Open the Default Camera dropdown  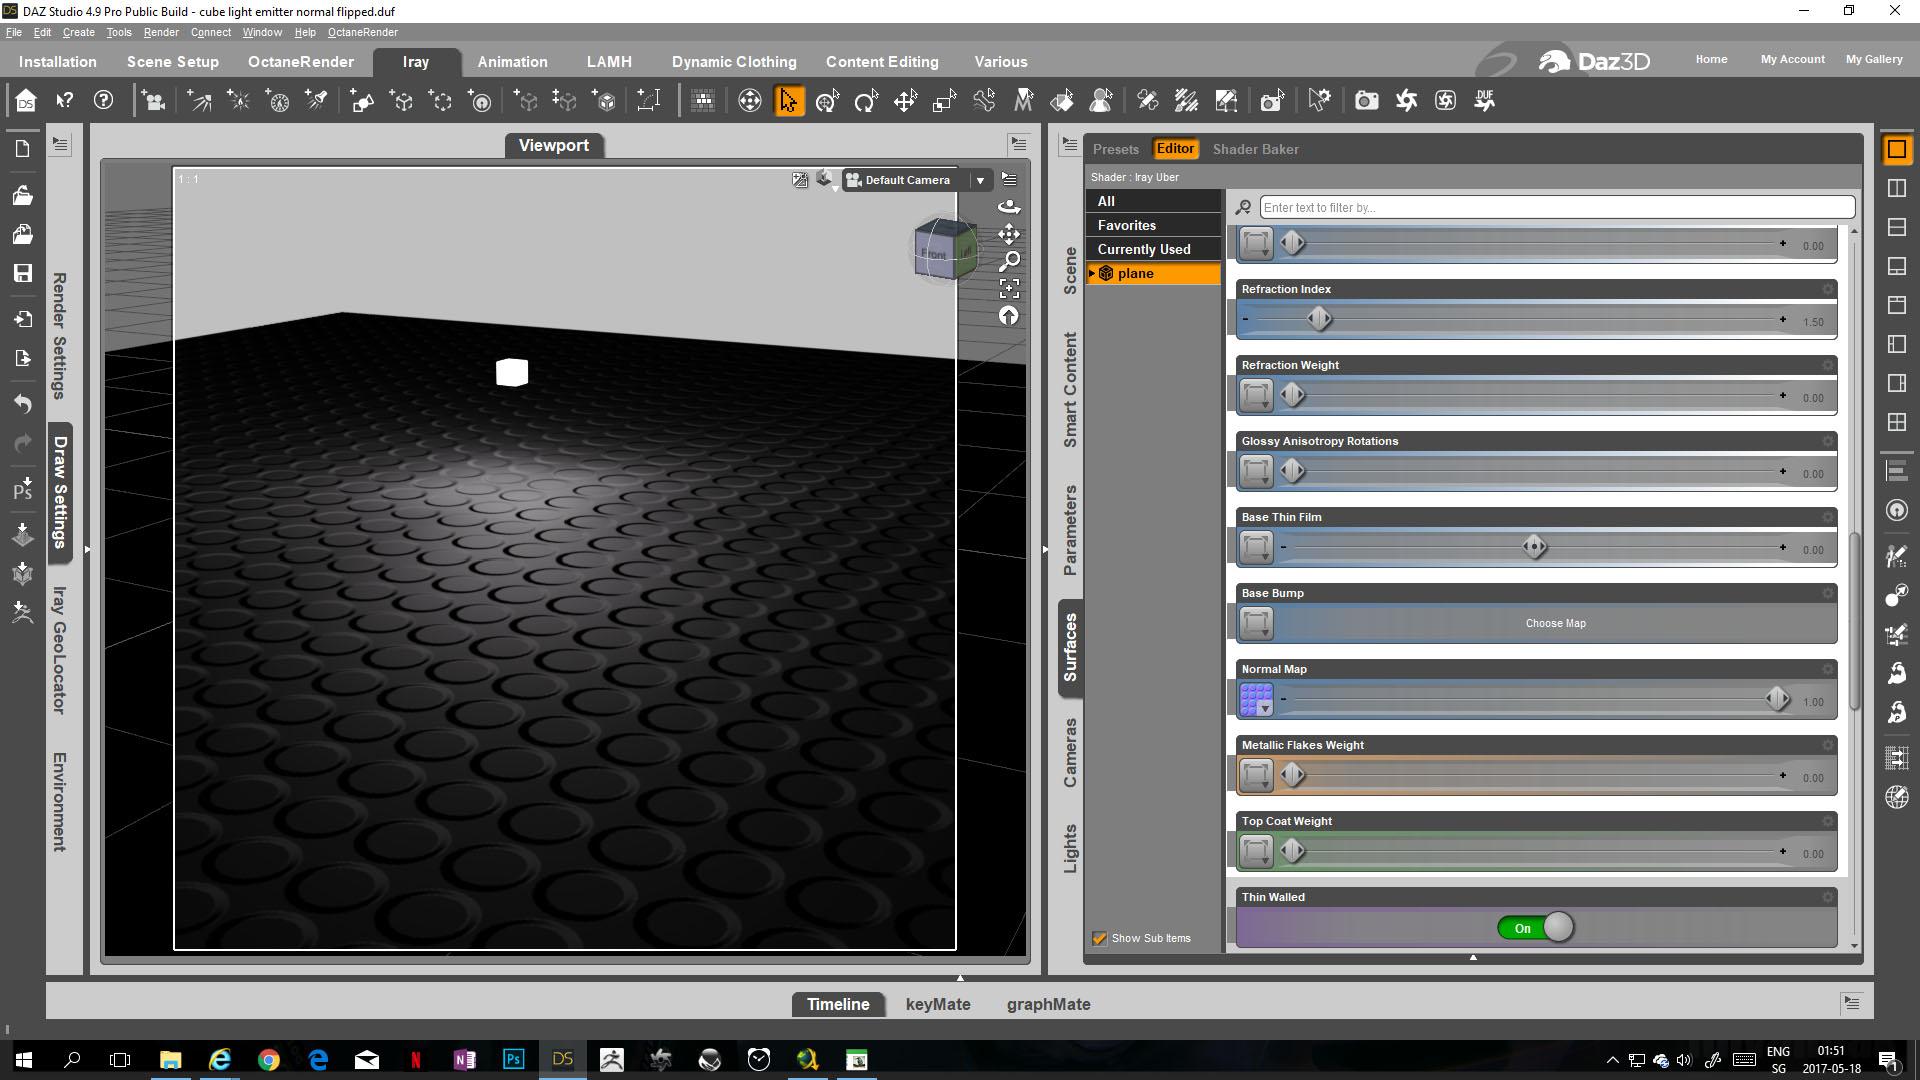pyautogui.click(x=979, y=180)
